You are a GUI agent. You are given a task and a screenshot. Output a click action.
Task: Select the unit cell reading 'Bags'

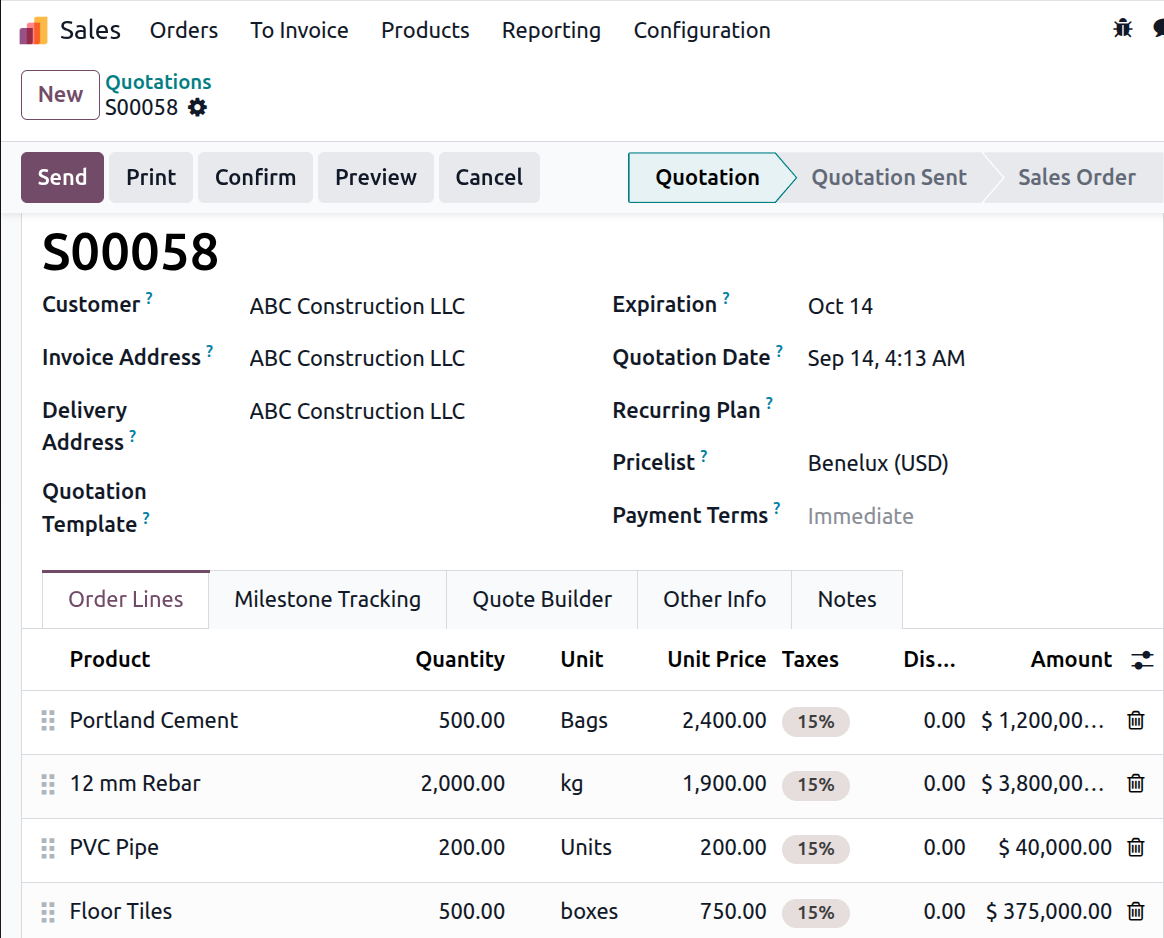[x=584, y=721]
